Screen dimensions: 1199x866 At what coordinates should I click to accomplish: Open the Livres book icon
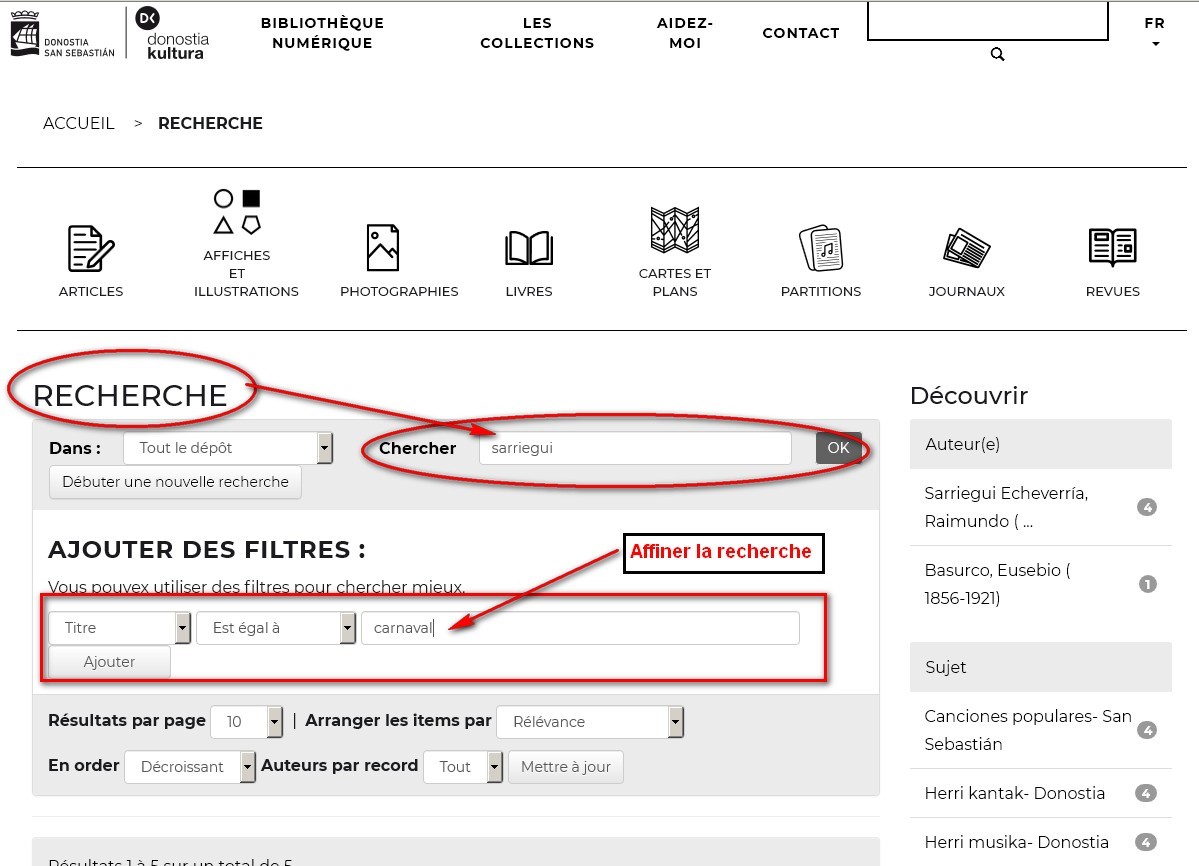[x=529, y=248]
